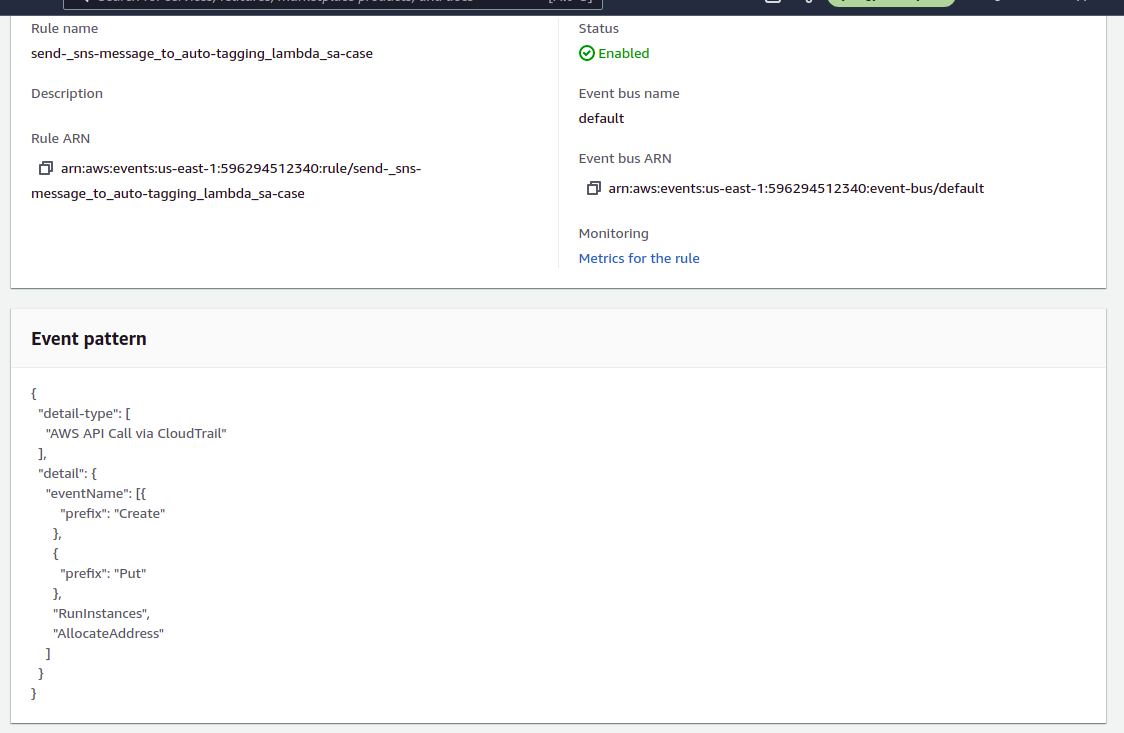Copy the Rule ARN with its copy icon
Viewport: 1124px width, 733px height.
coord(46,168)
